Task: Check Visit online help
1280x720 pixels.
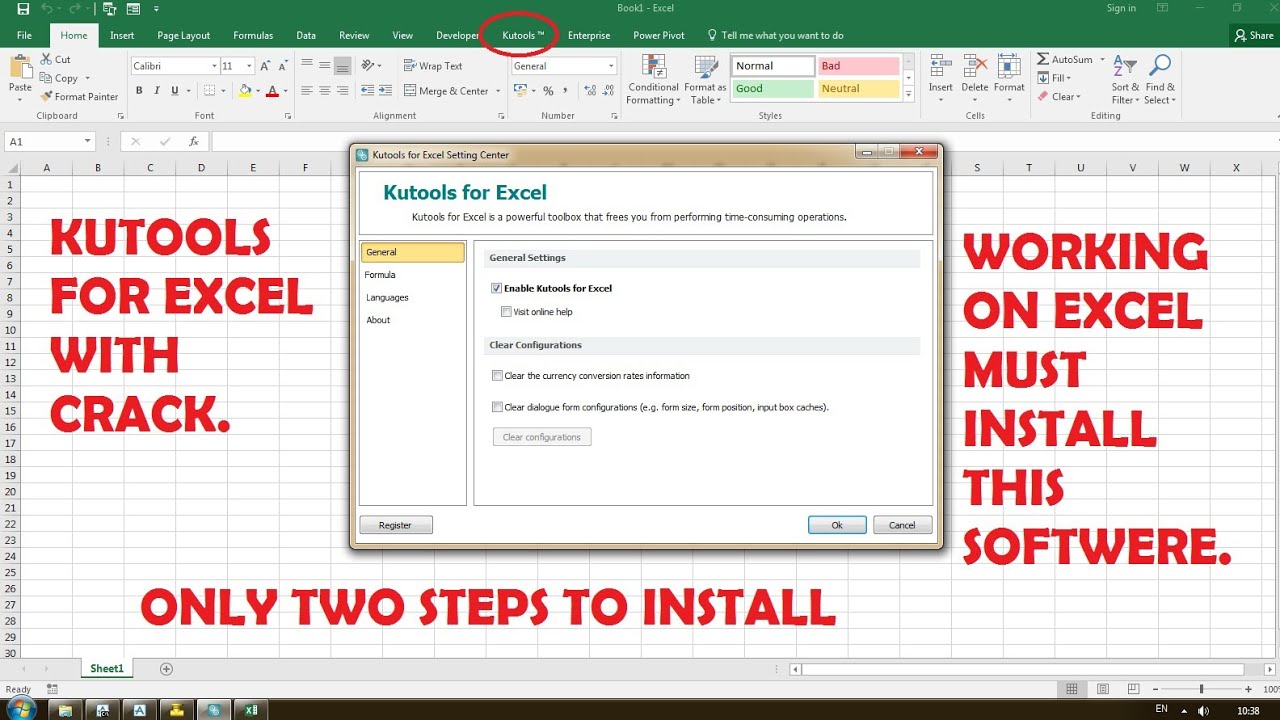Action: (507, 312)
